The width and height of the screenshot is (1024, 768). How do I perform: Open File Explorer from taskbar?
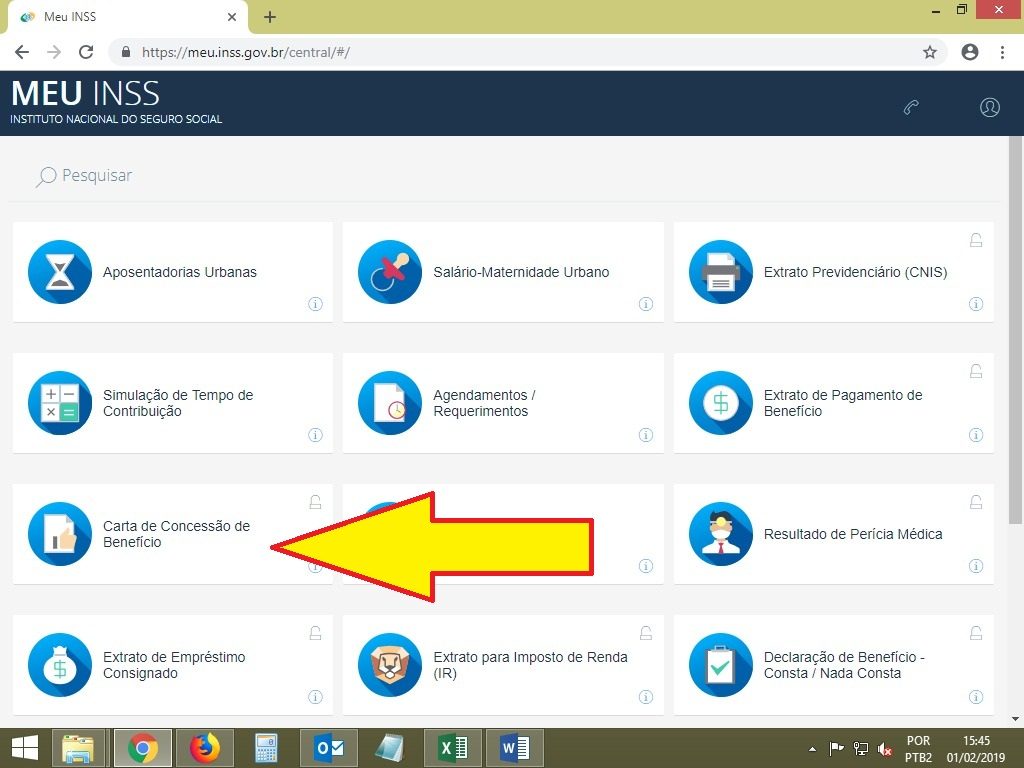pos(78,748)
